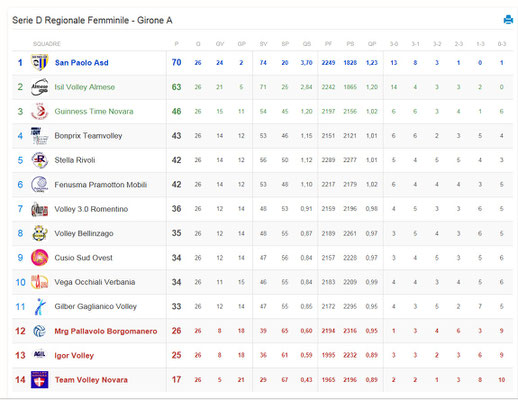Click the Volley 3.0 Romentino team logo

point(39,209)
